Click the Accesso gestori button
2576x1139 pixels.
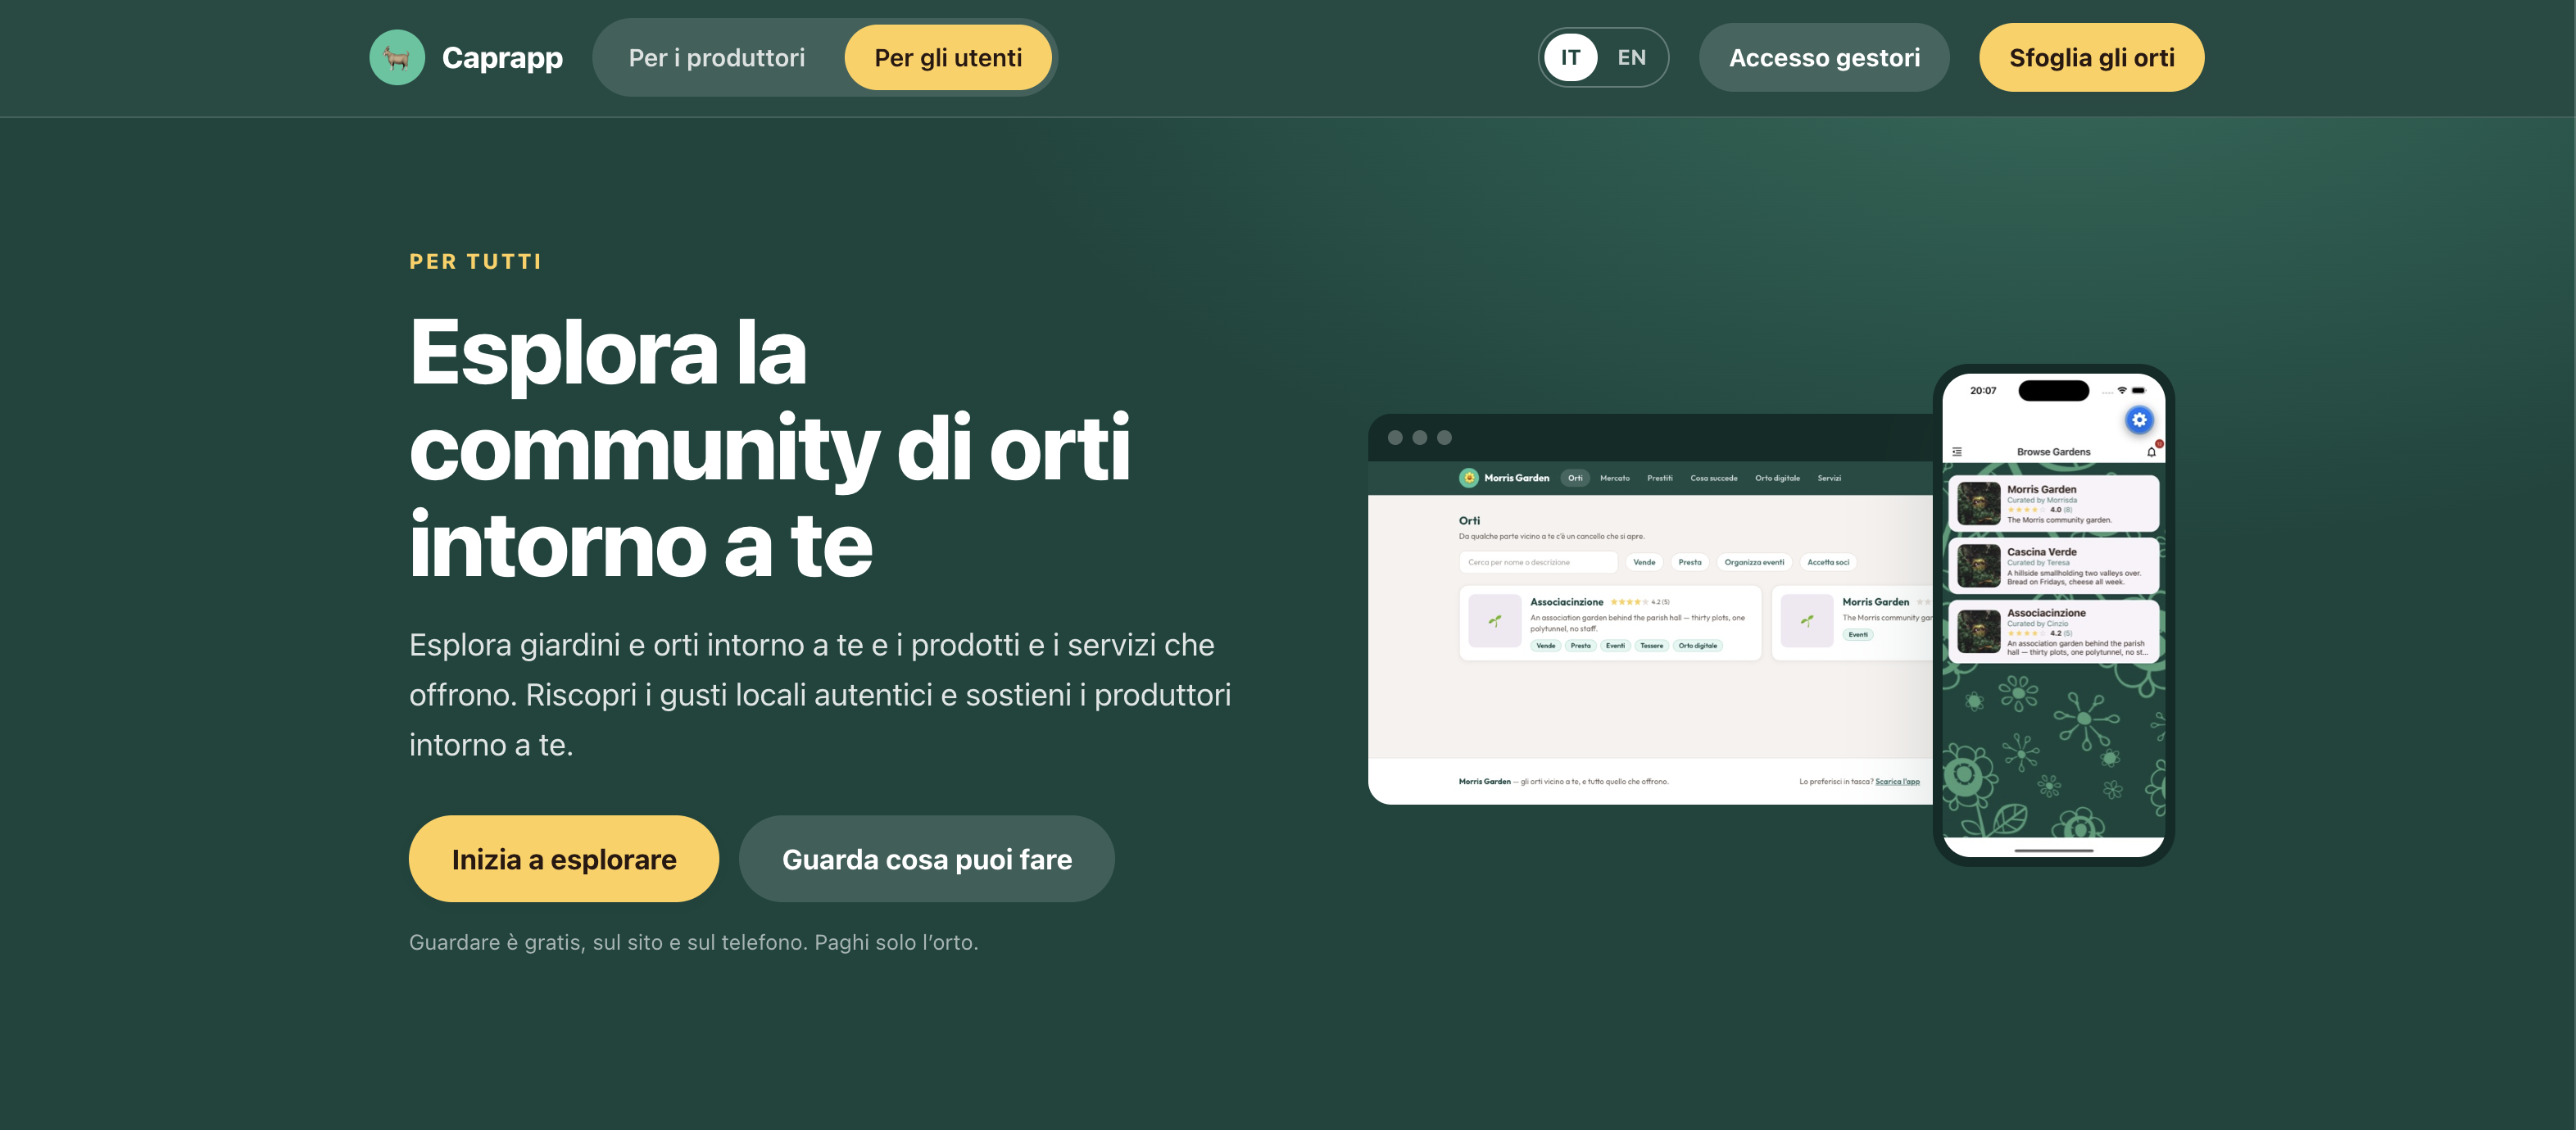[x=1824, y=58]
